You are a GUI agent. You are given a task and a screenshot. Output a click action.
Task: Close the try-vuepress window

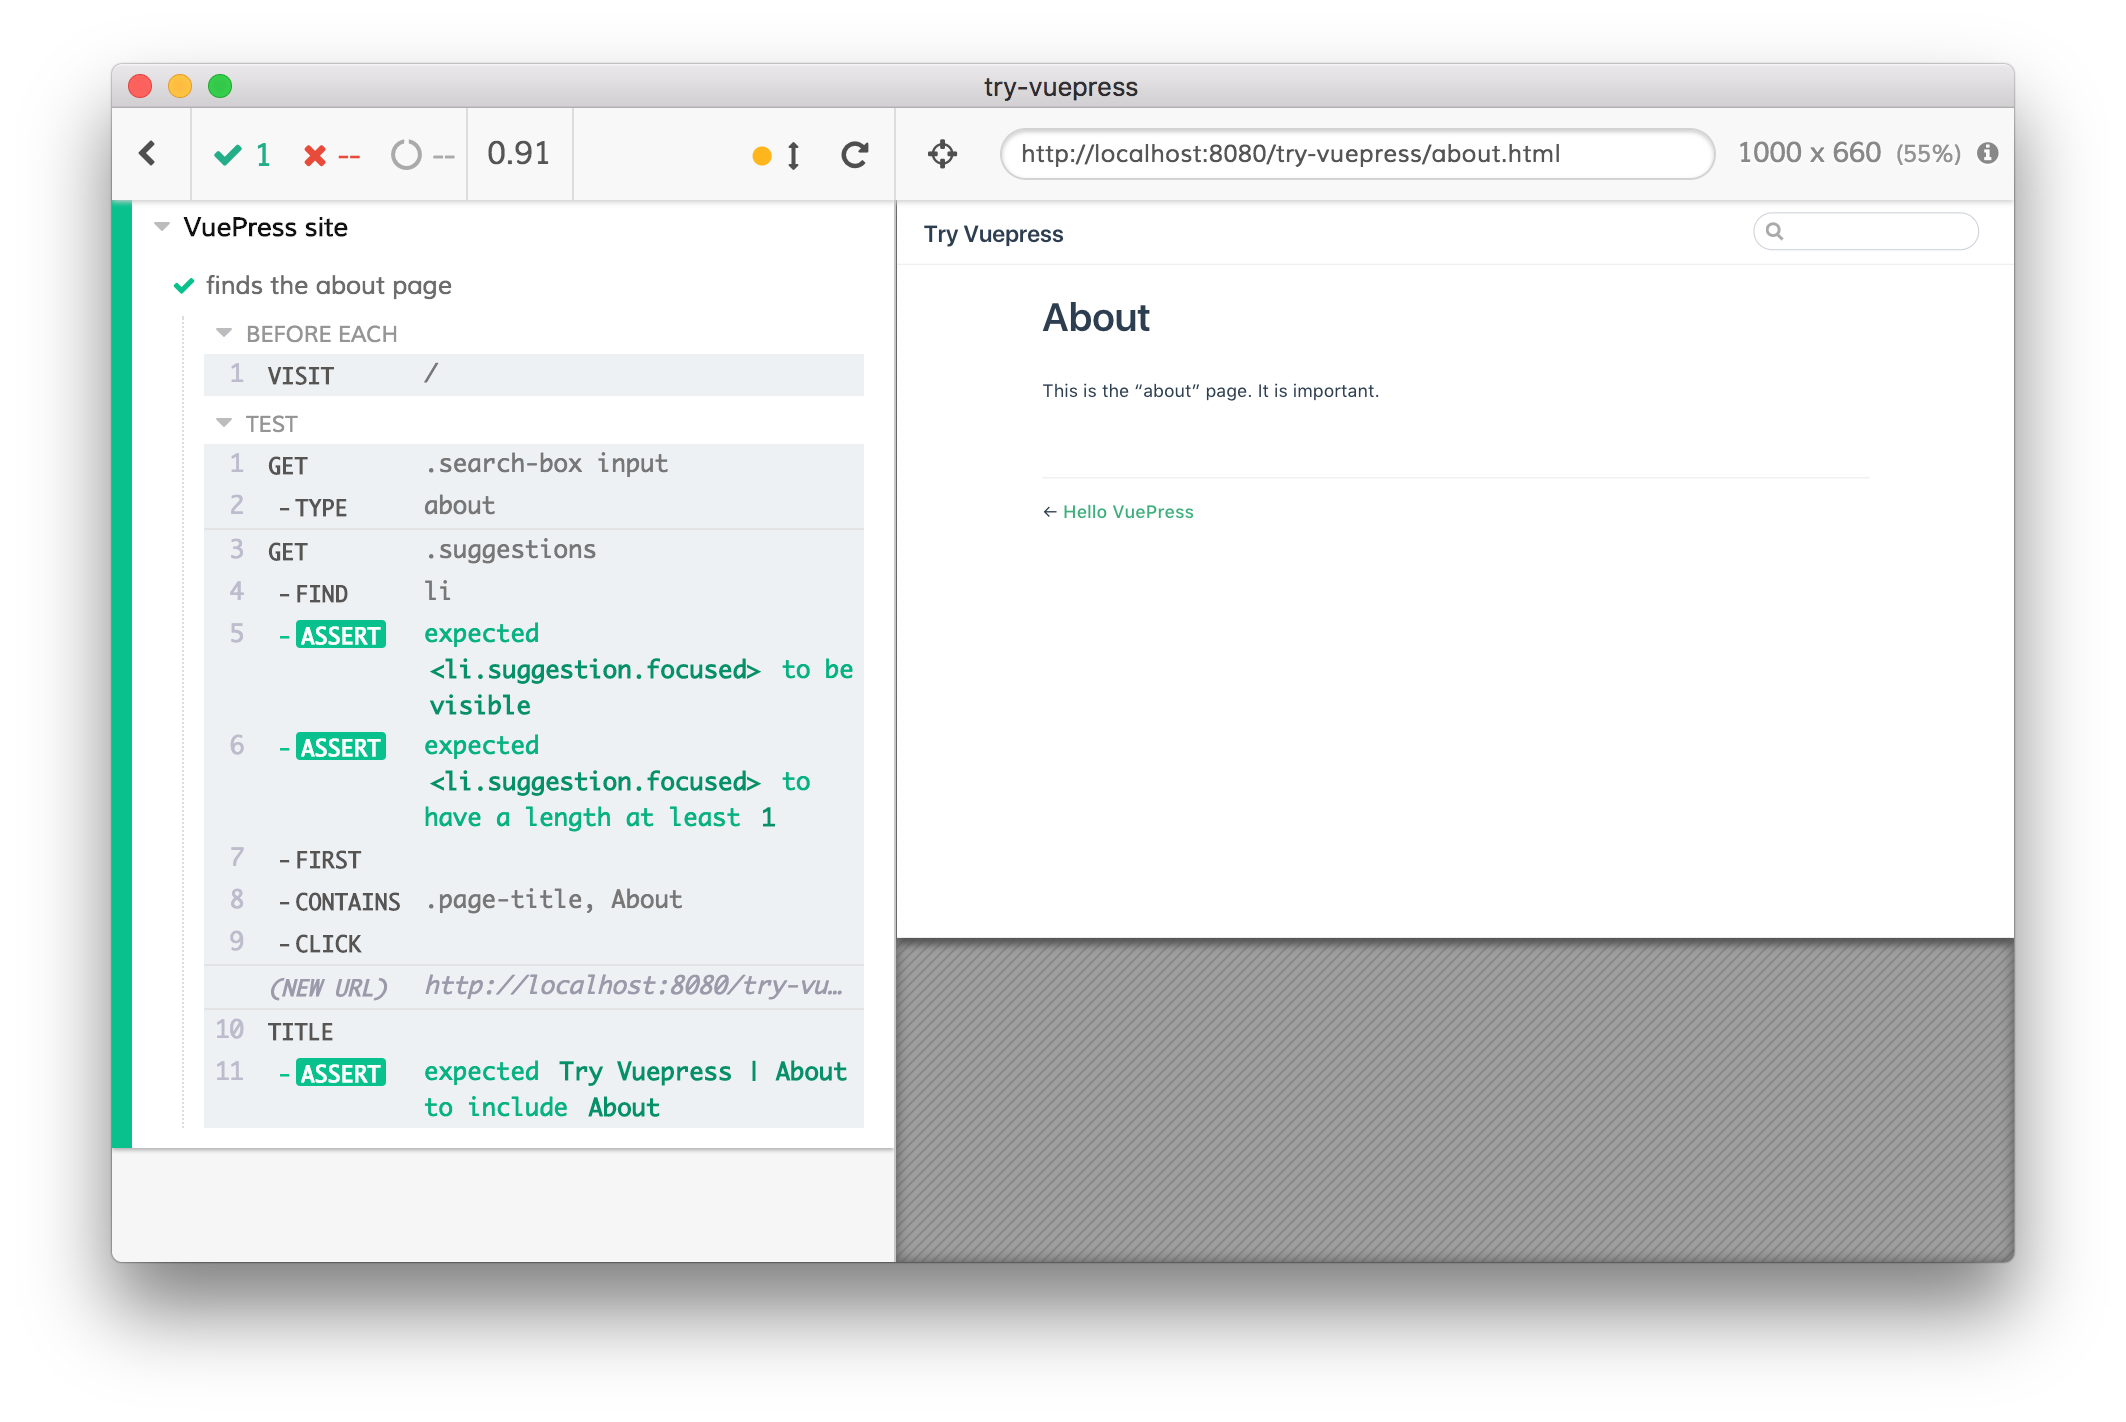(140, 86)
